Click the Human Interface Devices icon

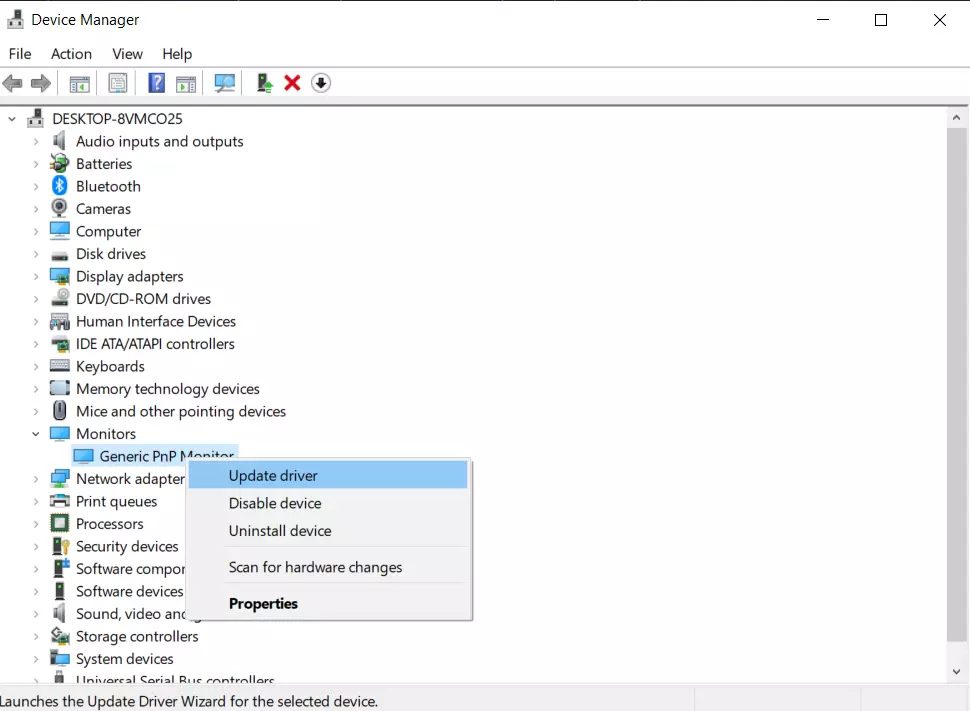point(59,321)
